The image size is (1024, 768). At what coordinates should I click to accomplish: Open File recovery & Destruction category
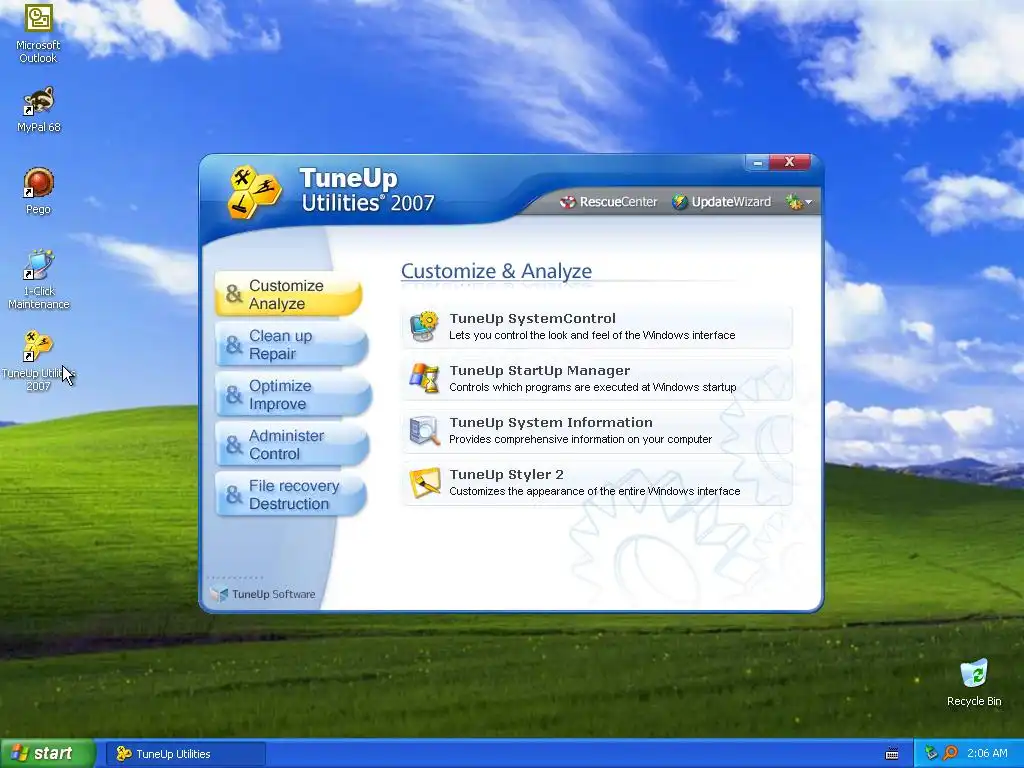291,495
